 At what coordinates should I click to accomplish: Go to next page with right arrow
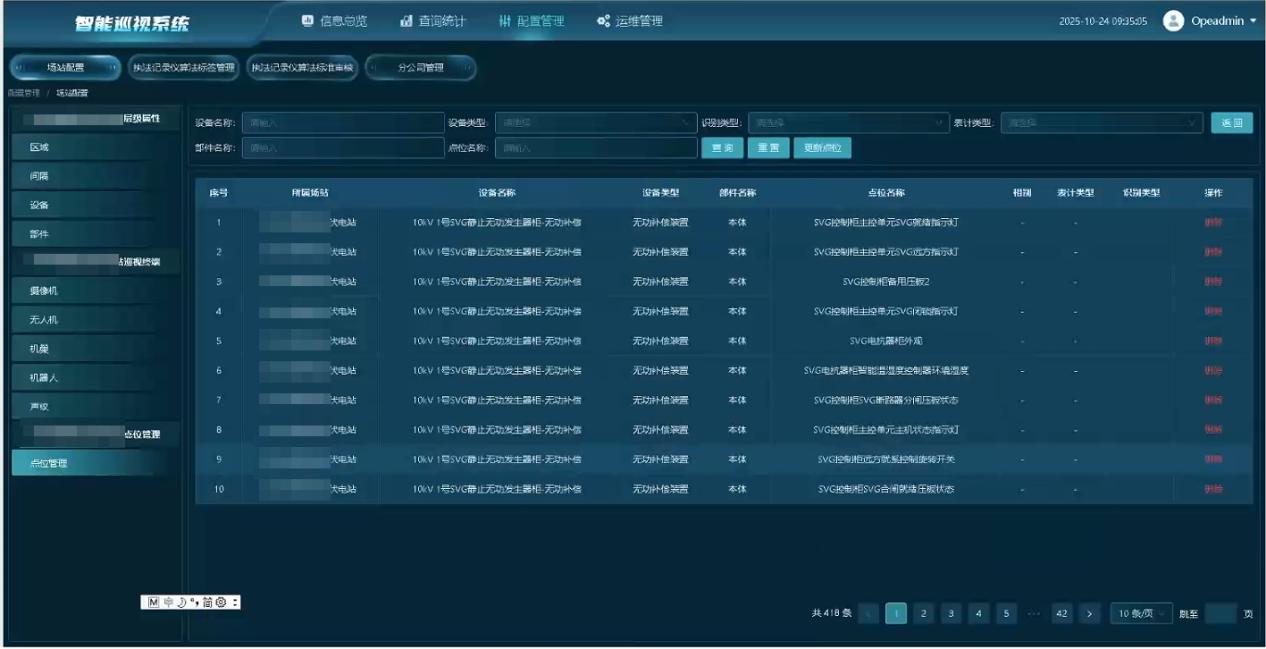click(1090, 614)
